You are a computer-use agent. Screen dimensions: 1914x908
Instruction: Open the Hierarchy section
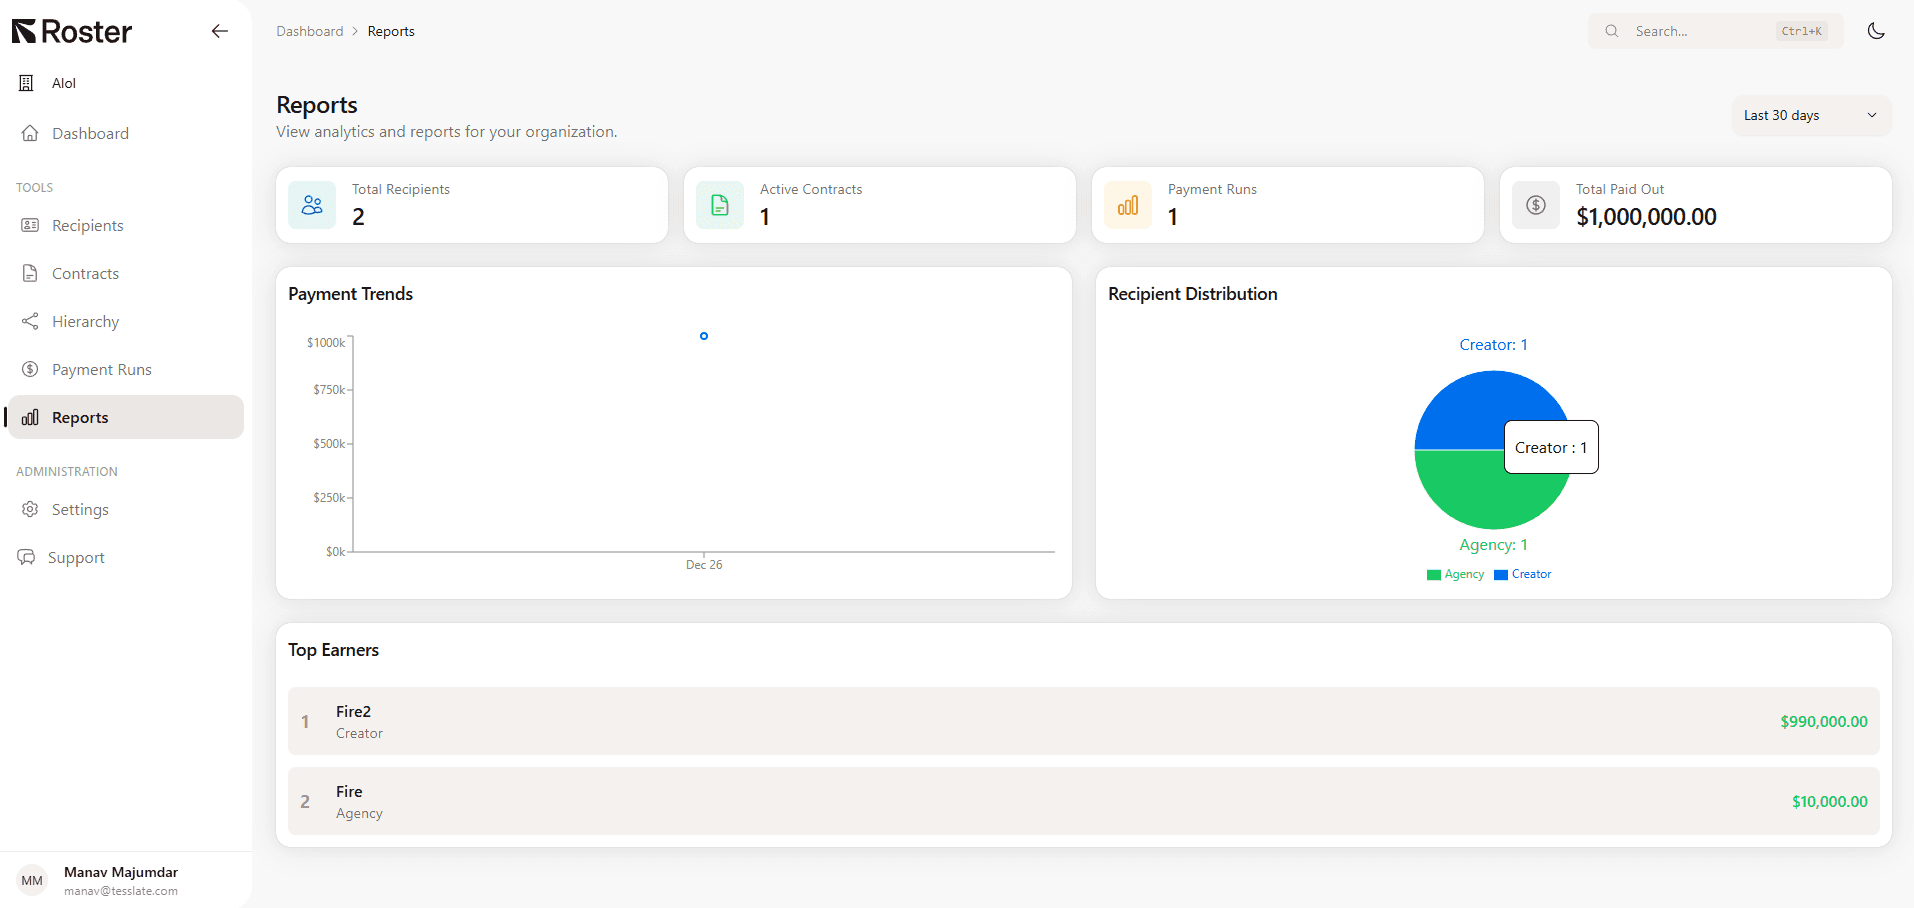85,322
